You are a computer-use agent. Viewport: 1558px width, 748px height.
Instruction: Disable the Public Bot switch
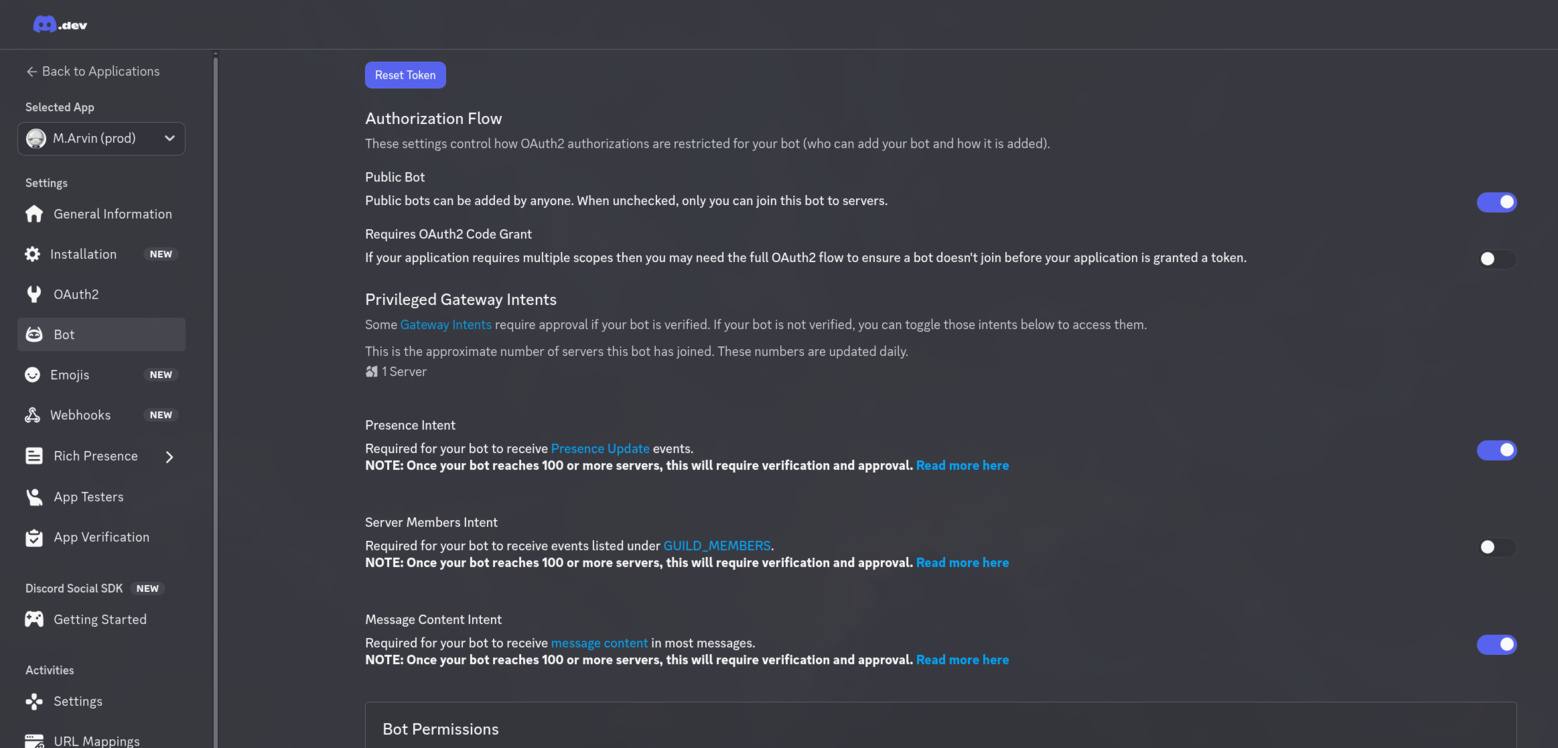tap(1496, 202)
